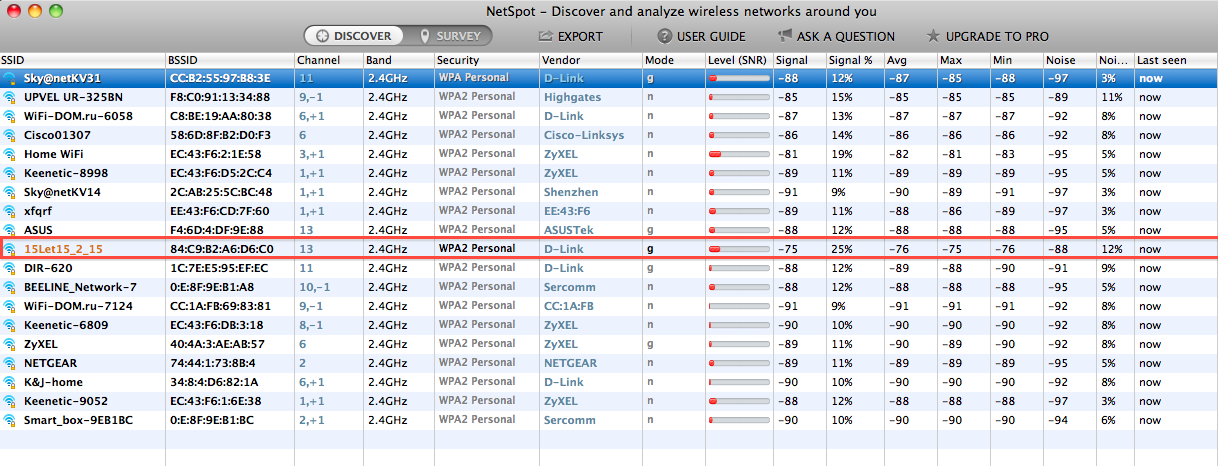This screenshot has width=1218, height=466.
Task: Click Wi-Fi icon of Smart_box-9EB1BC row
Action: [10, 420]
